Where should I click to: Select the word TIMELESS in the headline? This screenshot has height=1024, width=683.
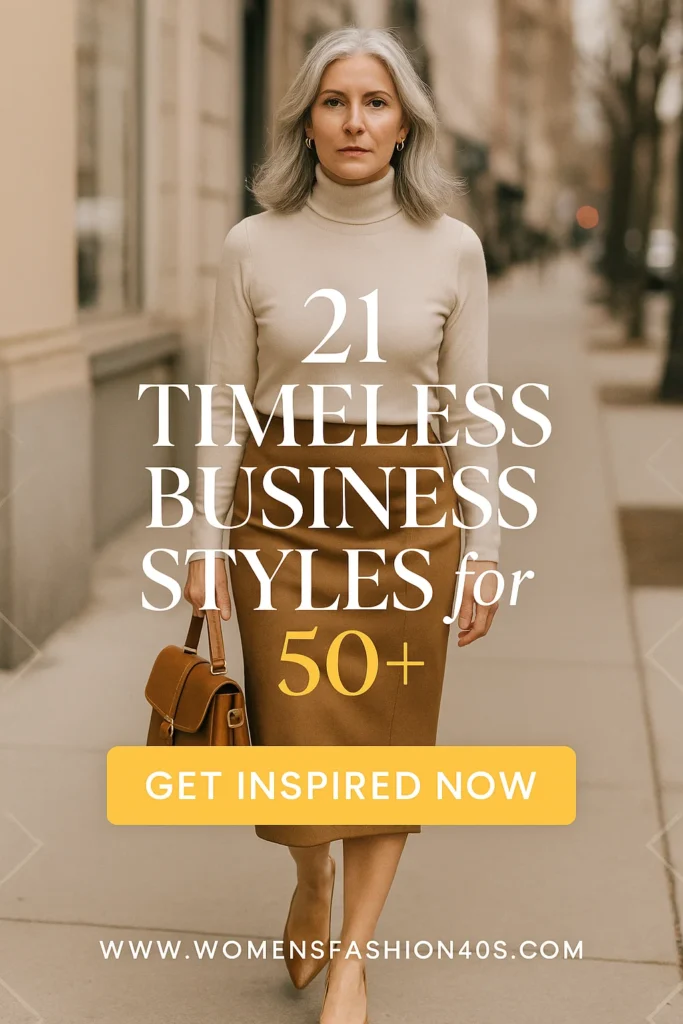click(345, 414)
